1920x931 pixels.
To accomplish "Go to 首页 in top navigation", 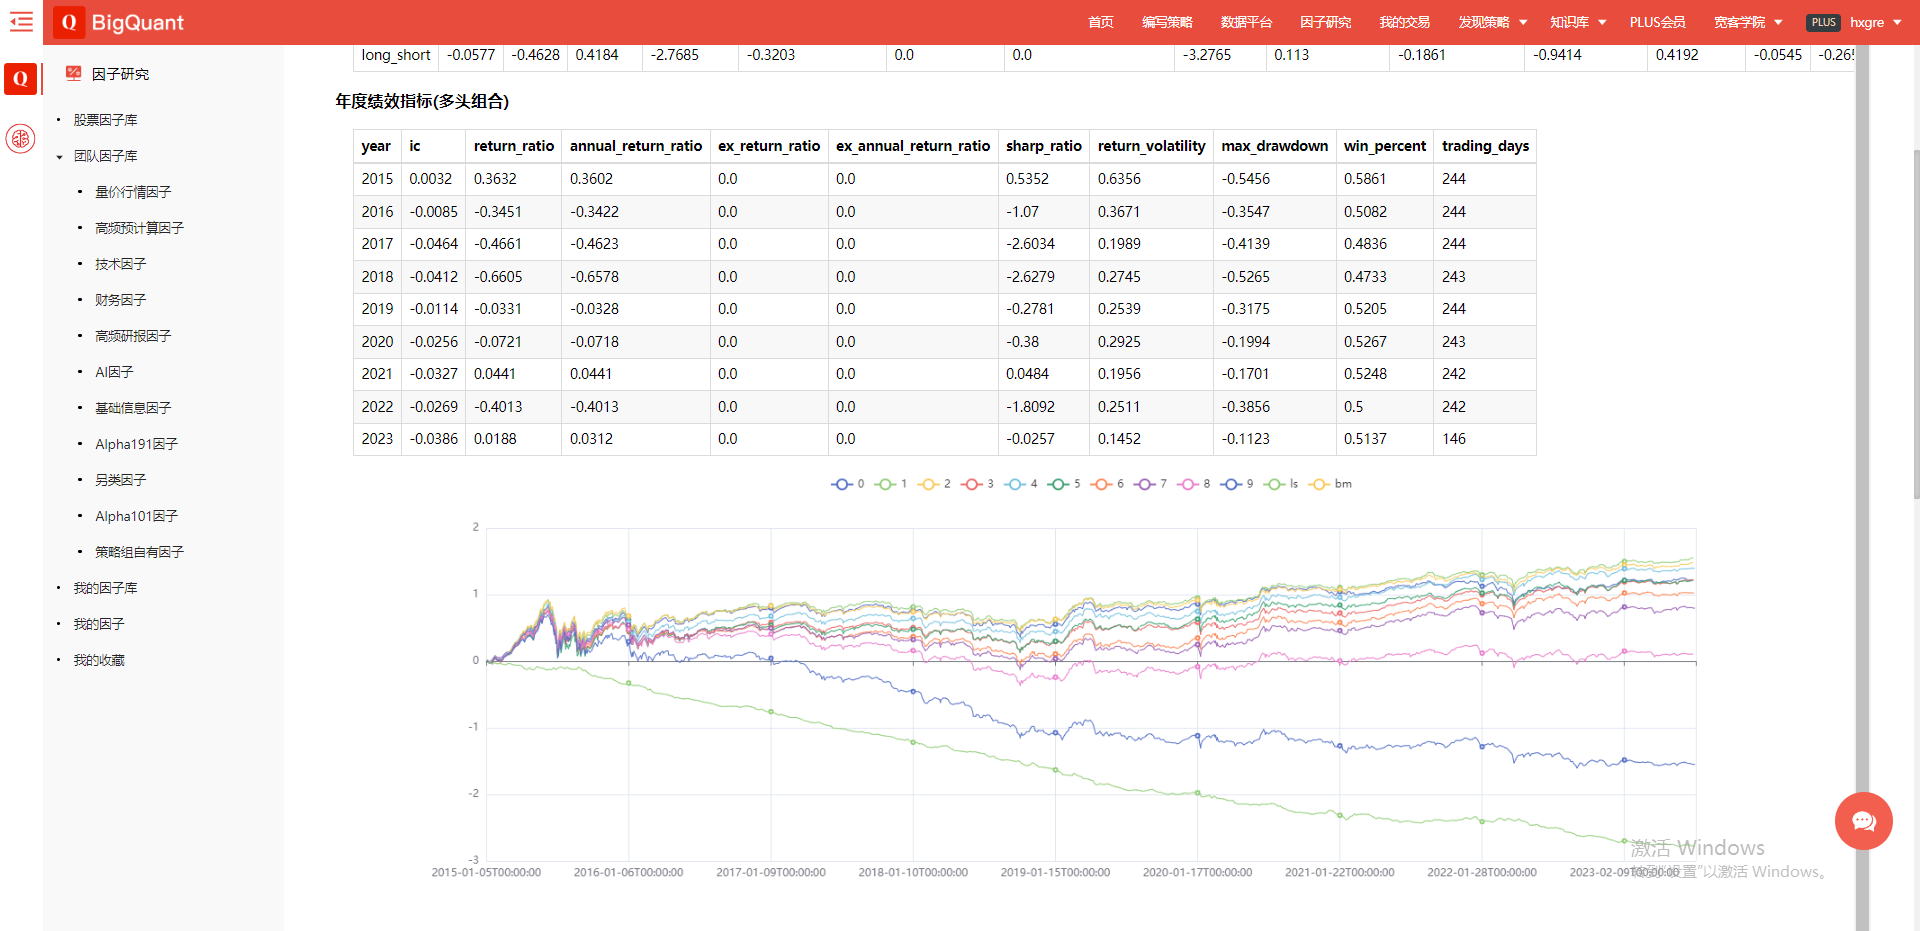I will tap(1100, 22).
